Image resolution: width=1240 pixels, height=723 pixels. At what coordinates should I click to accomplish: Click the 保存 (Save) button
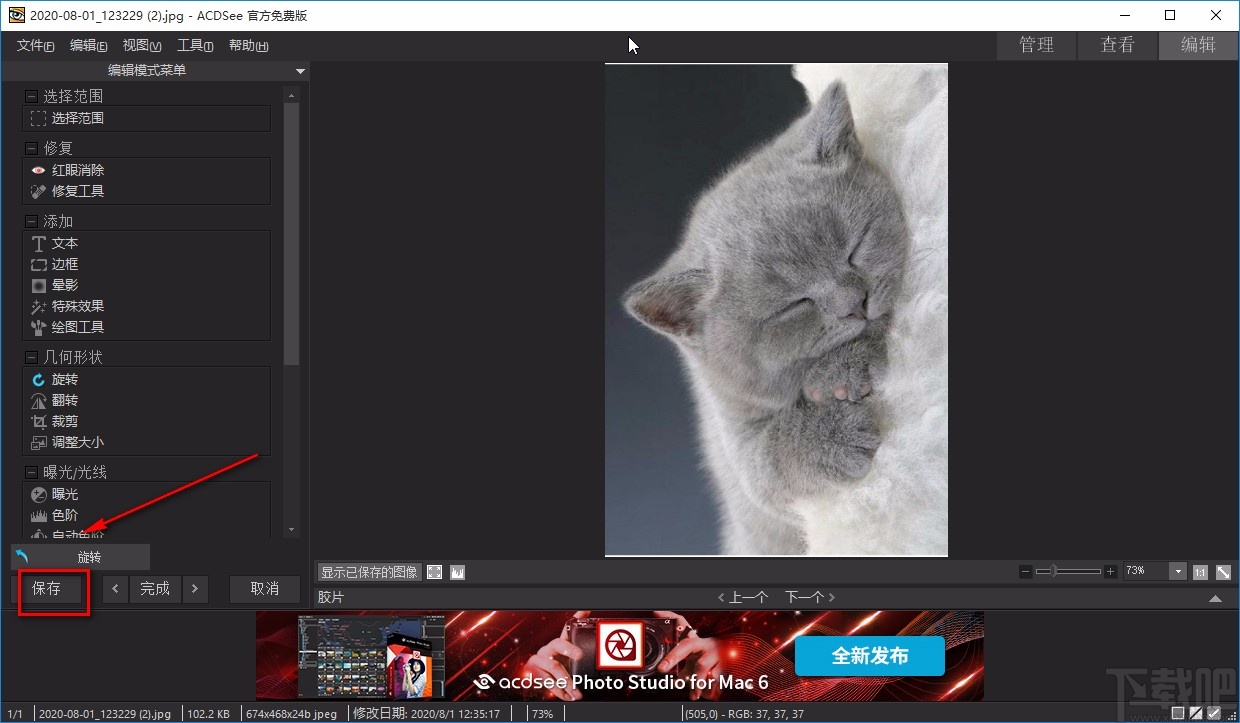click(47, 589)
